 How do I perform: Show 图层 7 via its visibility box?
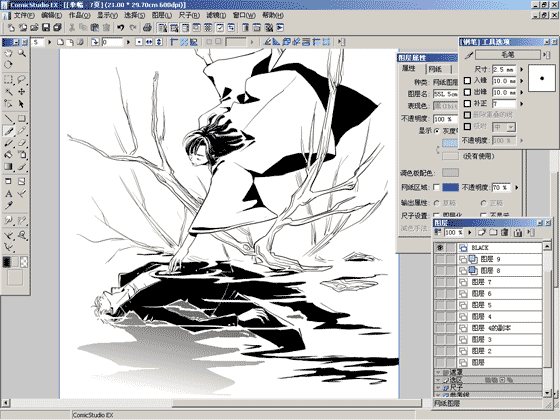click(x=440, y=282)
